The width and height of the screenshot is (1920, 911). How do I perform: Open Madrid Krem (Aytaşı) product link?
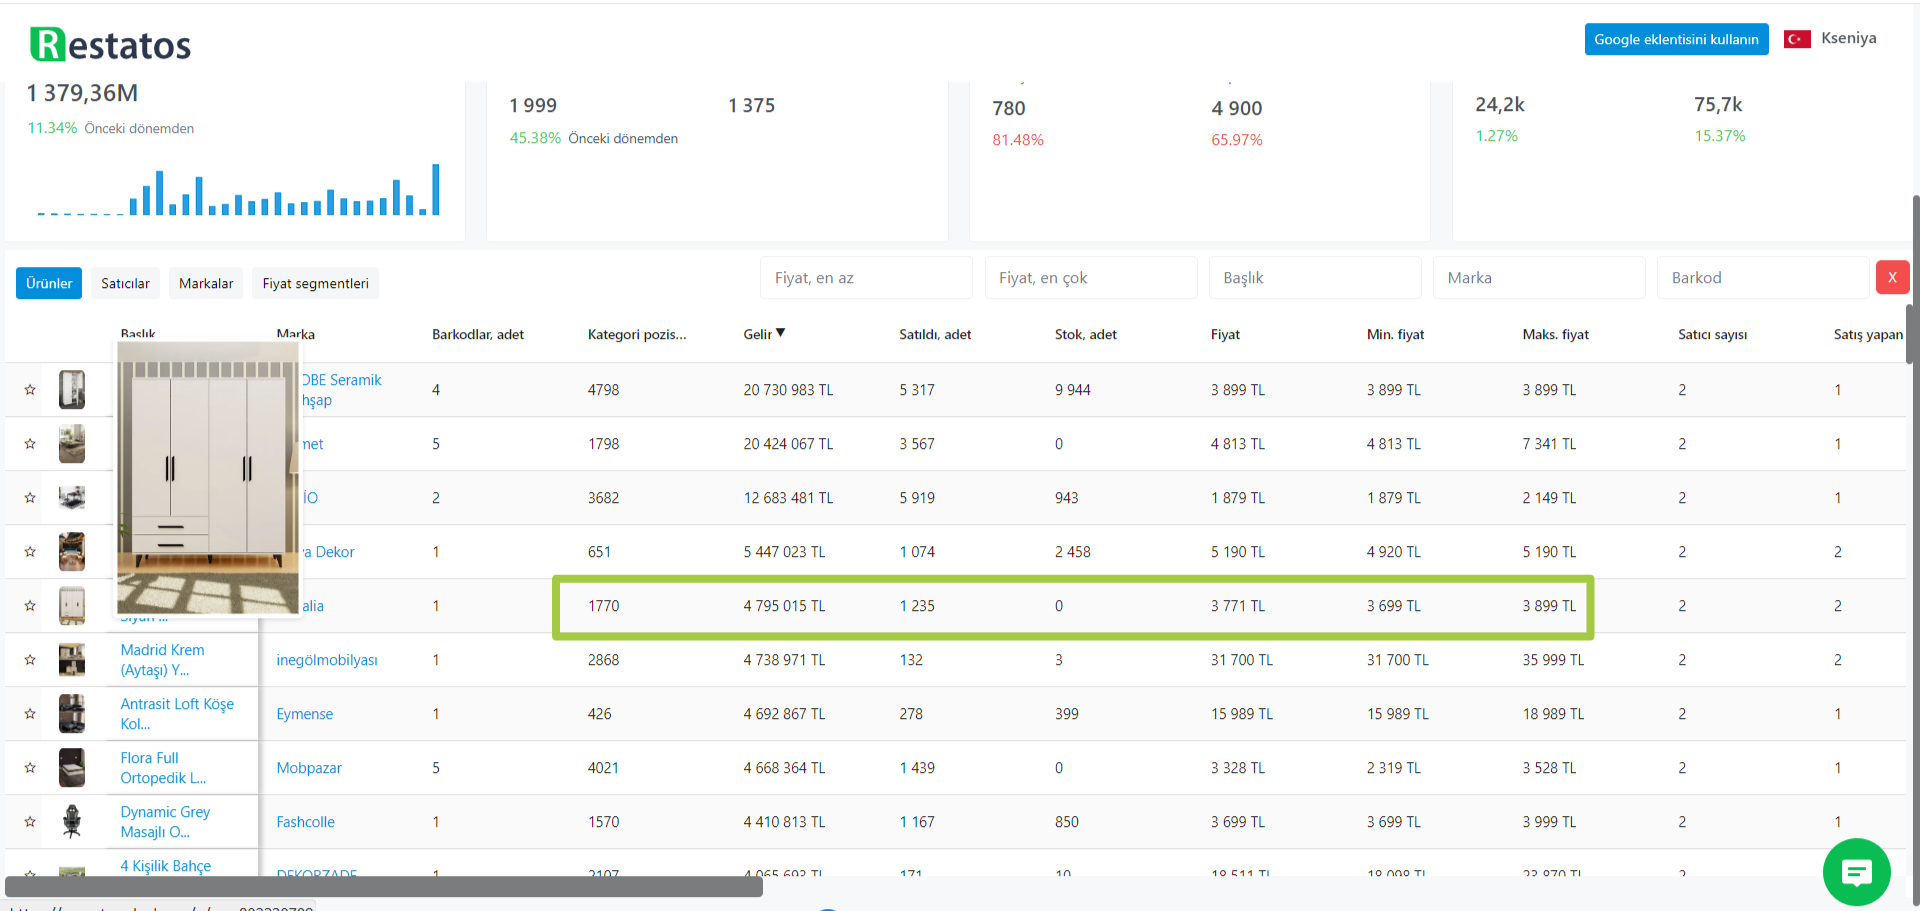163,660
